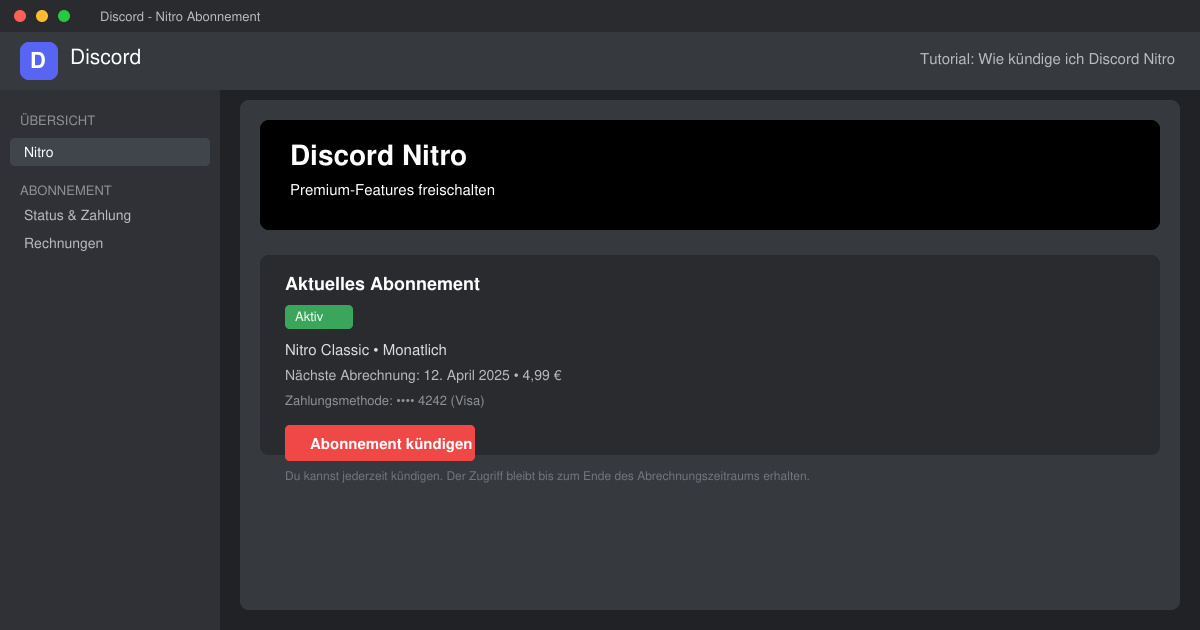The width and height of the screenshot is (1200, 630).
Task: Click the Zahlungsmethode Visa 4242 line
Action: [x=385, y=401]
